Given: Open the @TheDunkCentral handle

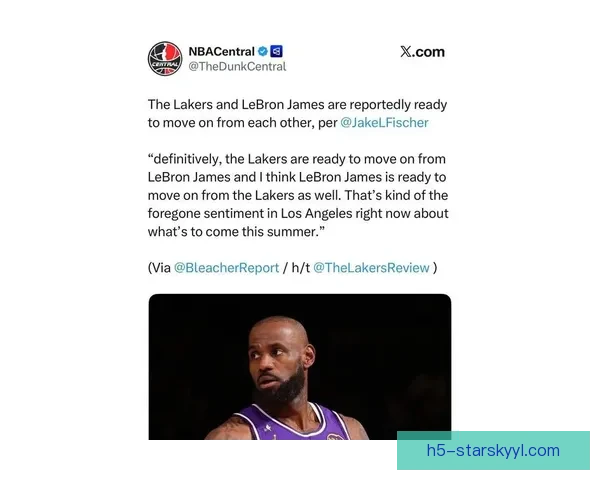Looking at the screenshot, I should coord(237,67).
